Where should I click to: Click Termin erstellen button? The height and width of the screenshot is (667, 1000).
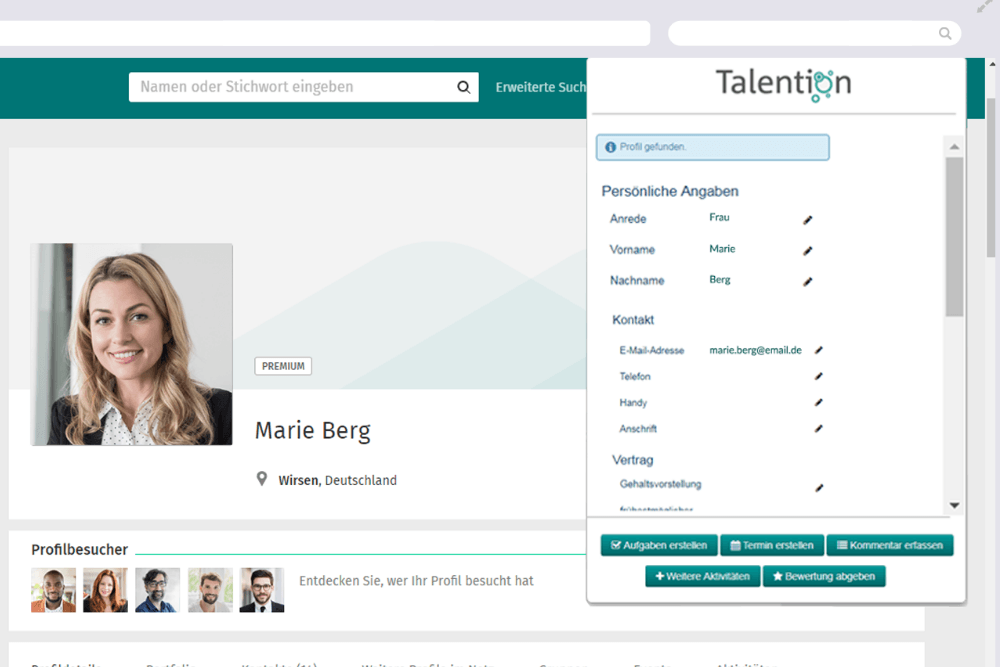coord(772,545)
